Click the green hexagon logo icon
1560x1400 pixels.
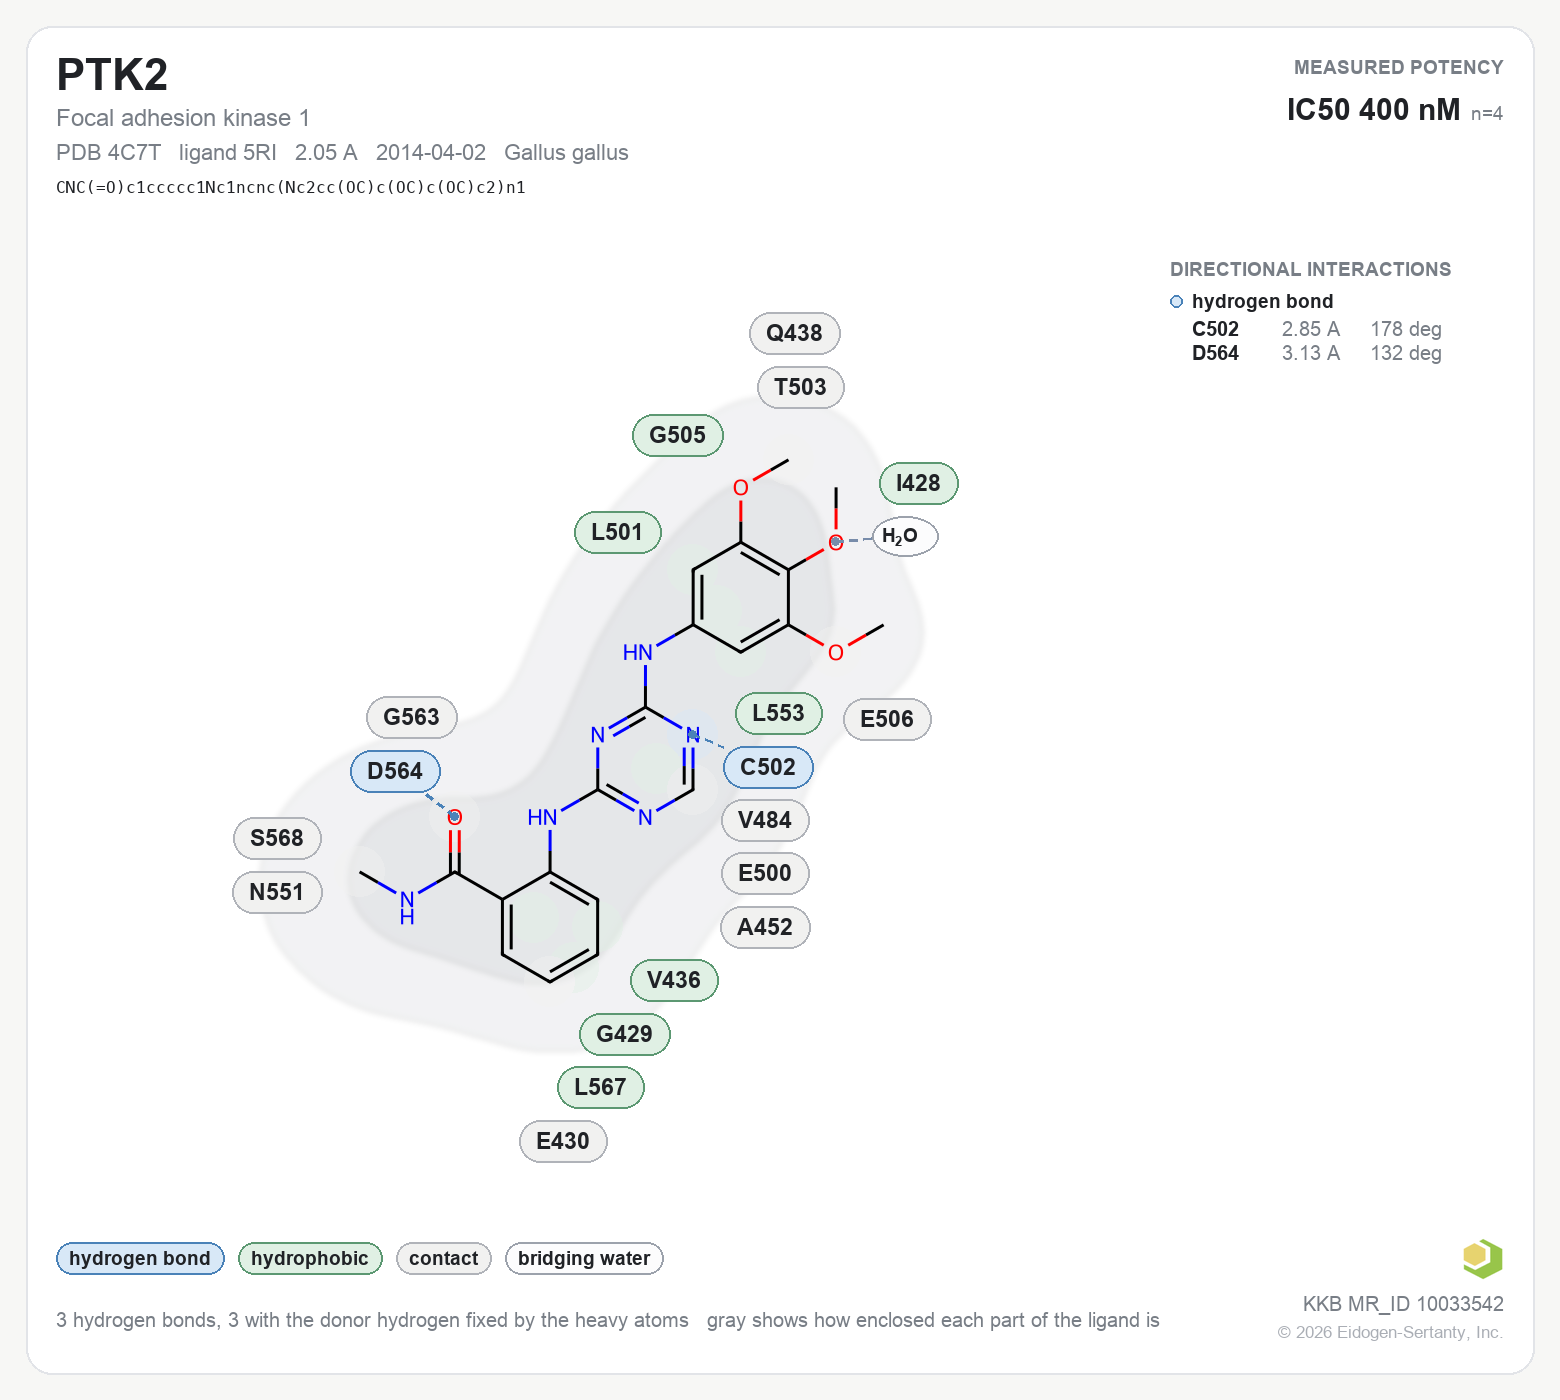1482,1258
